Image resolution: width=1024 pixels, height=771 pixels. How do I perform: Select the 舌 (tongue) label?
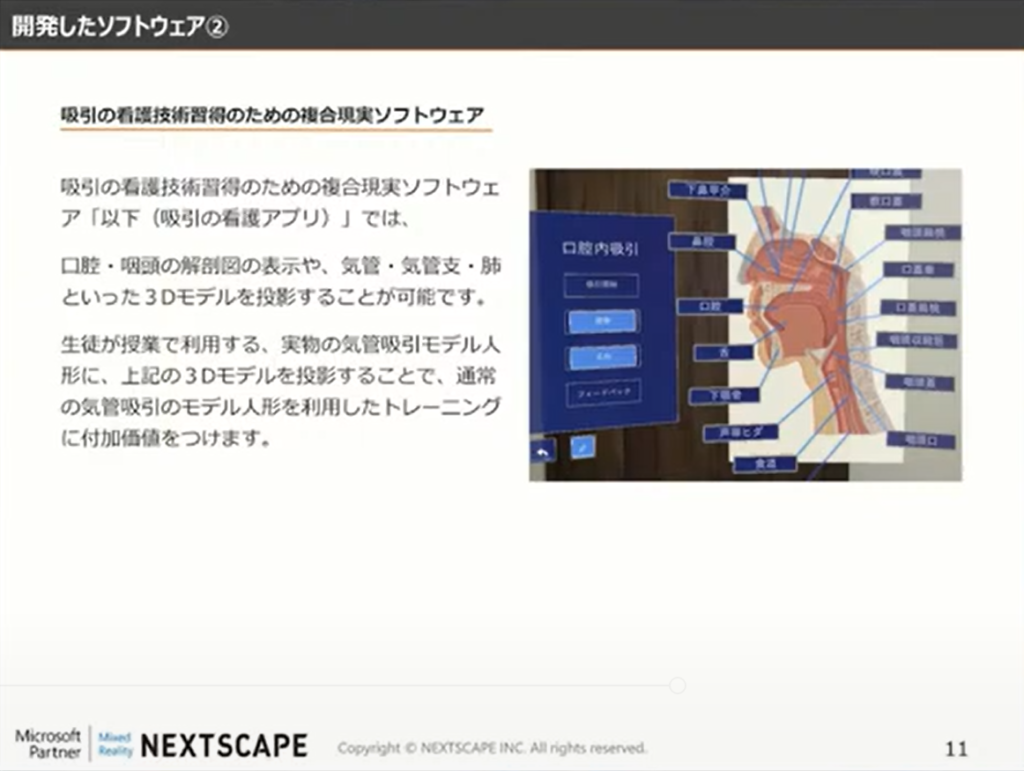pos(724,351)
